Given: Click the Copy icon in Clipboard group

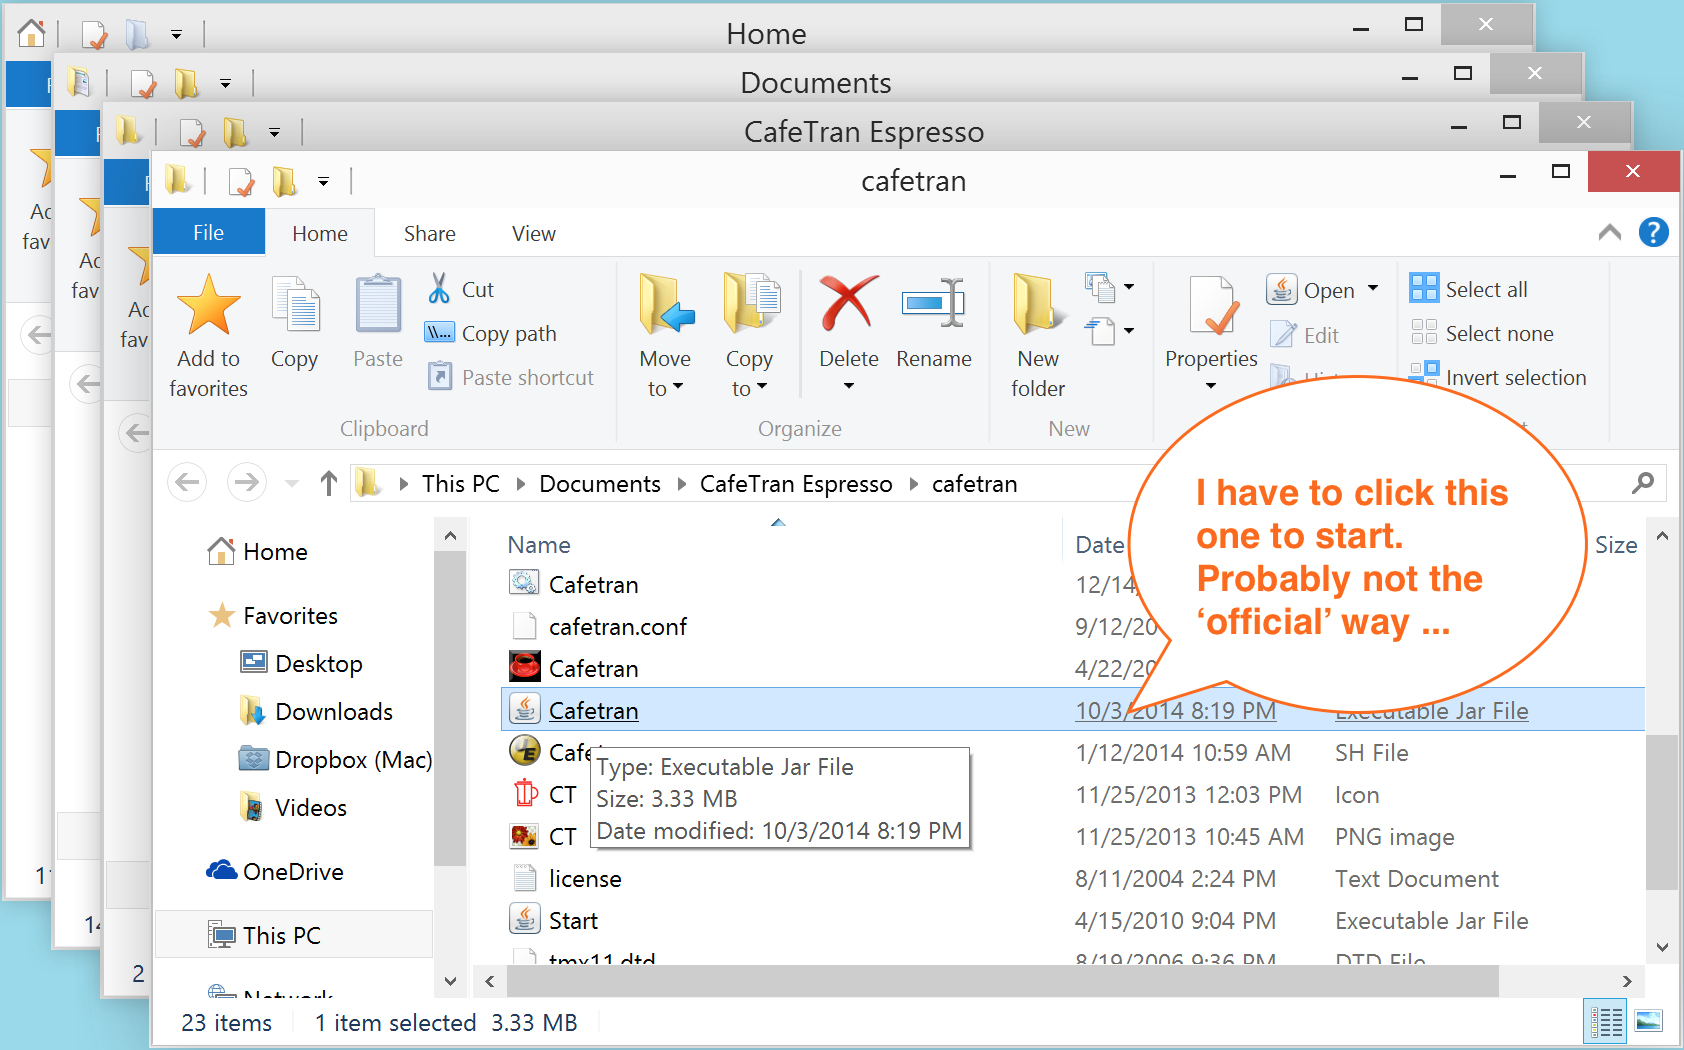Looking at the screenshot, I should pyautogui.click(x=294, y=306).
